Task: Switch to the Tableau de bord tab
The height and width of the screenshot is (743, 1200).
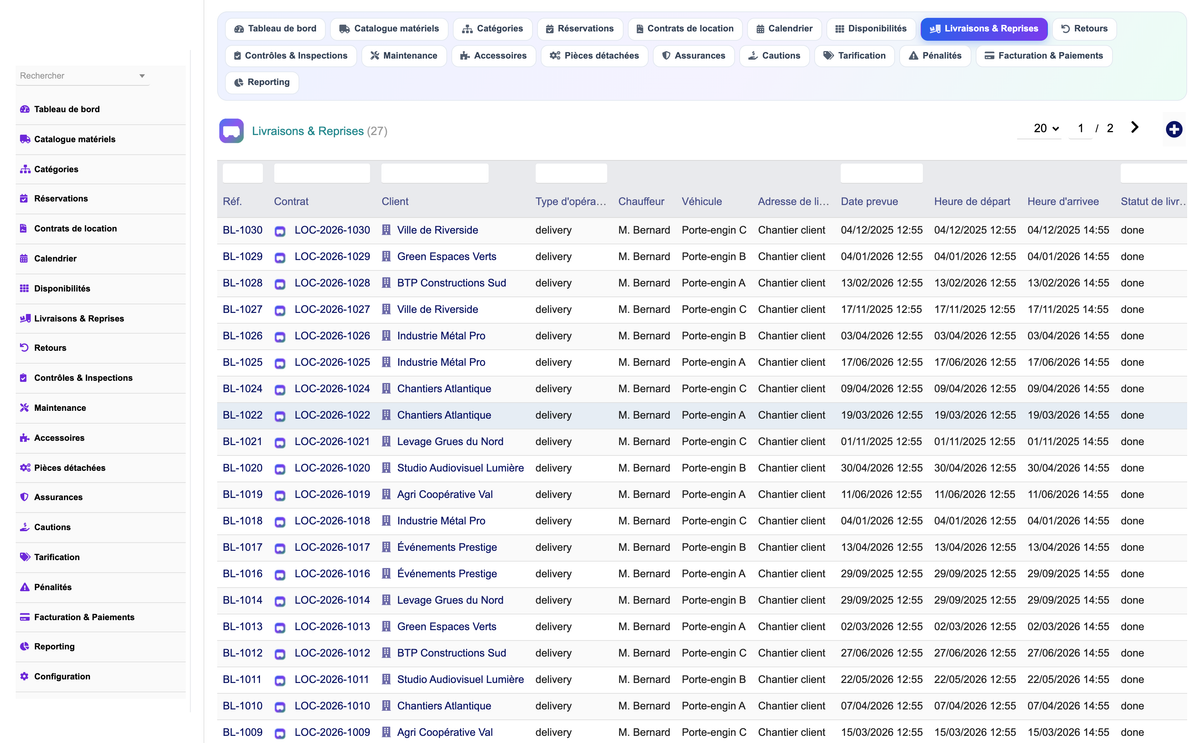Action: 275,29
